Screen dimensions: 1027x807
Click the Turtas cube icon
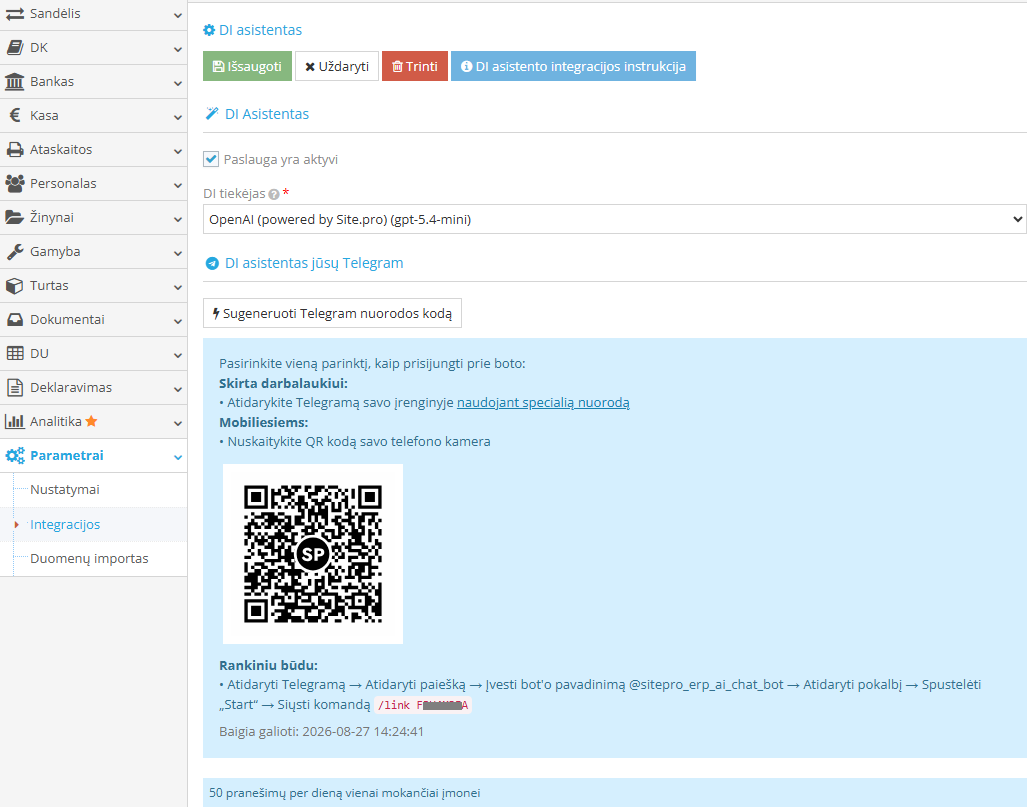(14, 286)
